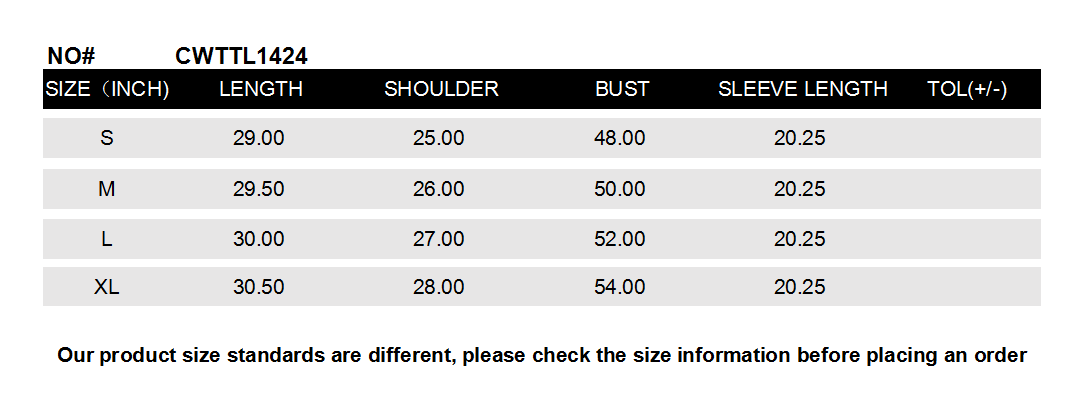Click the size standards notice text
Viewport: 1085px width, 418px height.
[542, 355]
